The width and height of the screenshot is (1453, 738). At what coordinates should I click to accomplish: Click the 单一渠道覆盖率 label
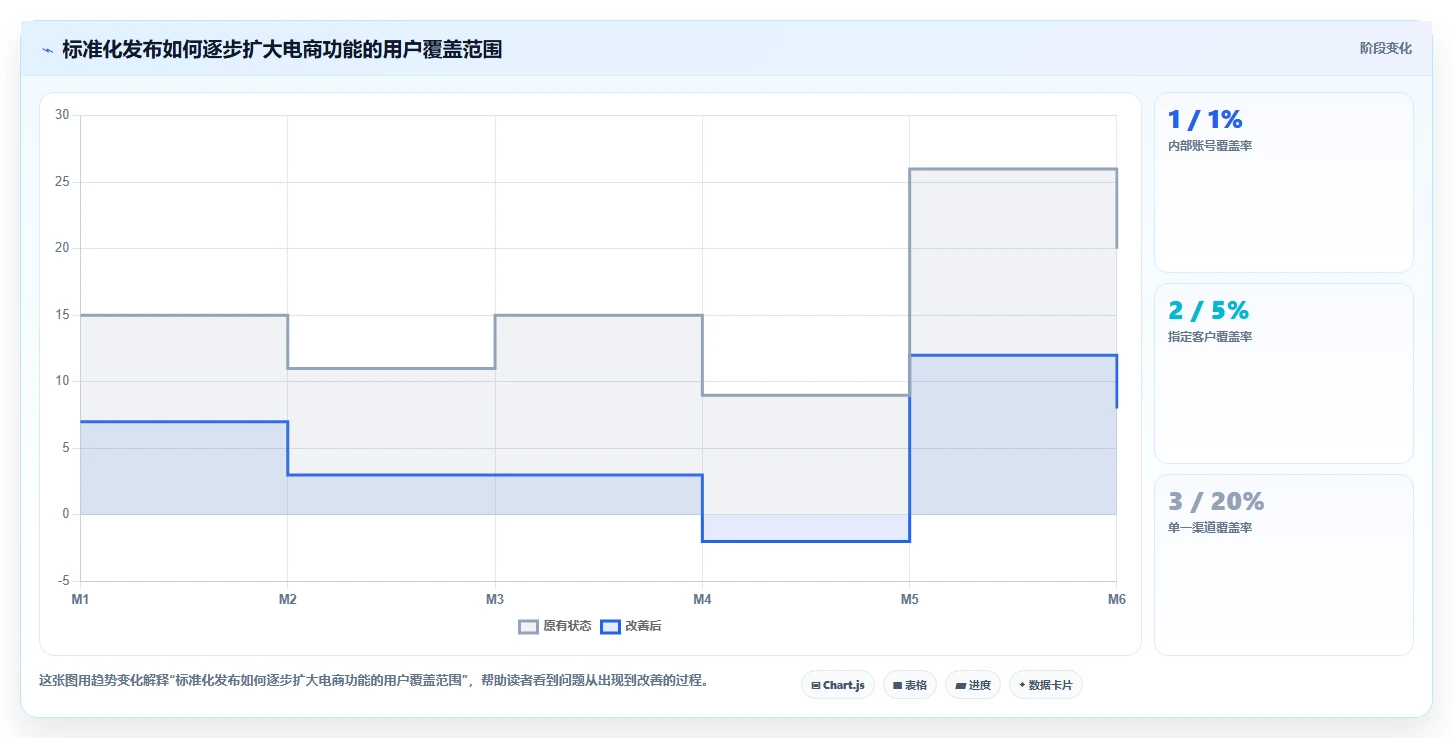pos(1210,528)
